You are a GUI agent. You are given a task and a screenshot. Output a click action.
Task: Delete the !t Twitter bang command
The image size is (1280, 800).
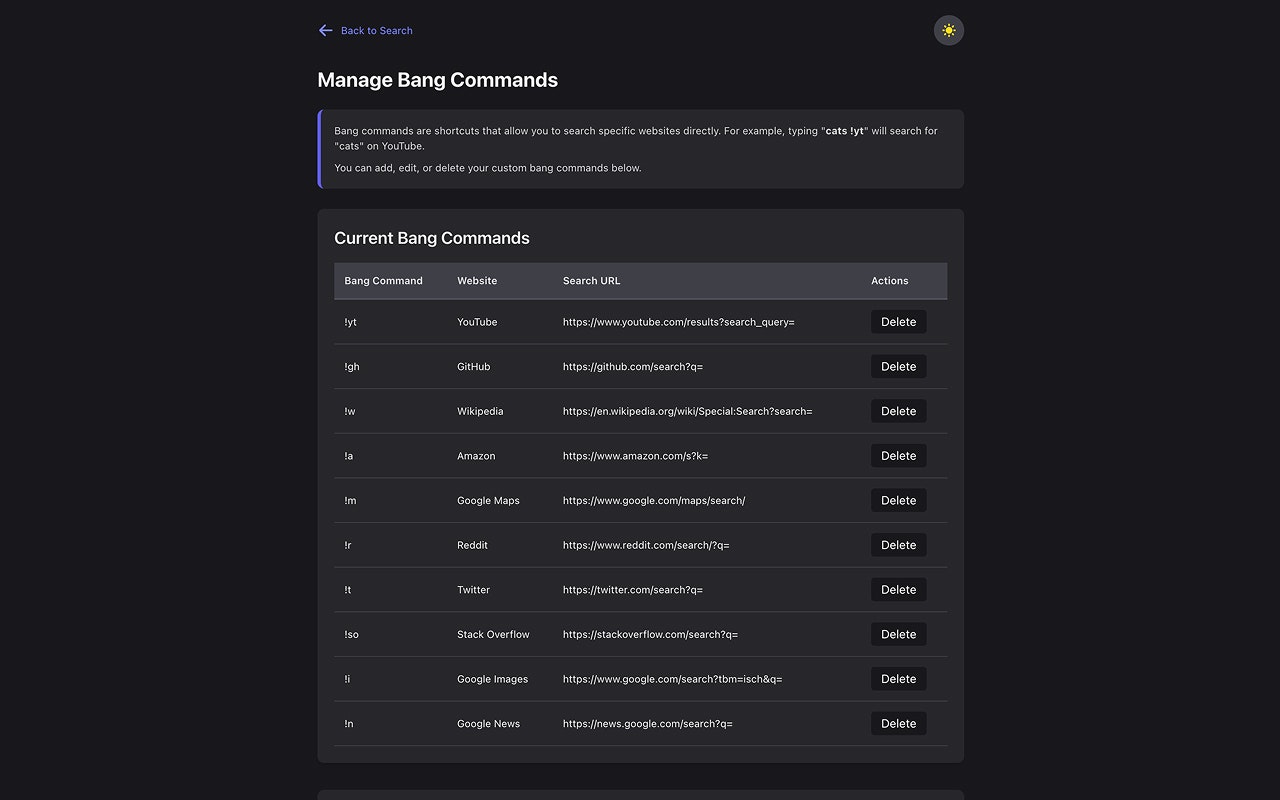pyautogui.click(x=898, y=590)
